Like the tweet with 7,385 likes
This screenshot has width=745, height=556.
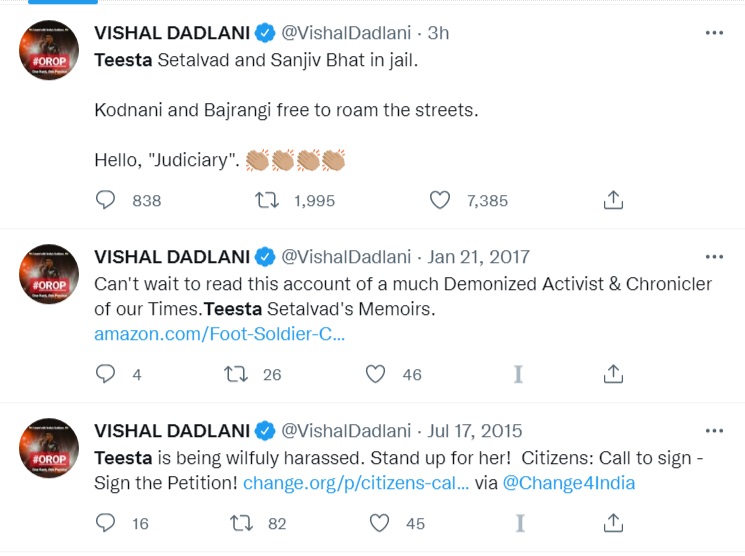440,200
